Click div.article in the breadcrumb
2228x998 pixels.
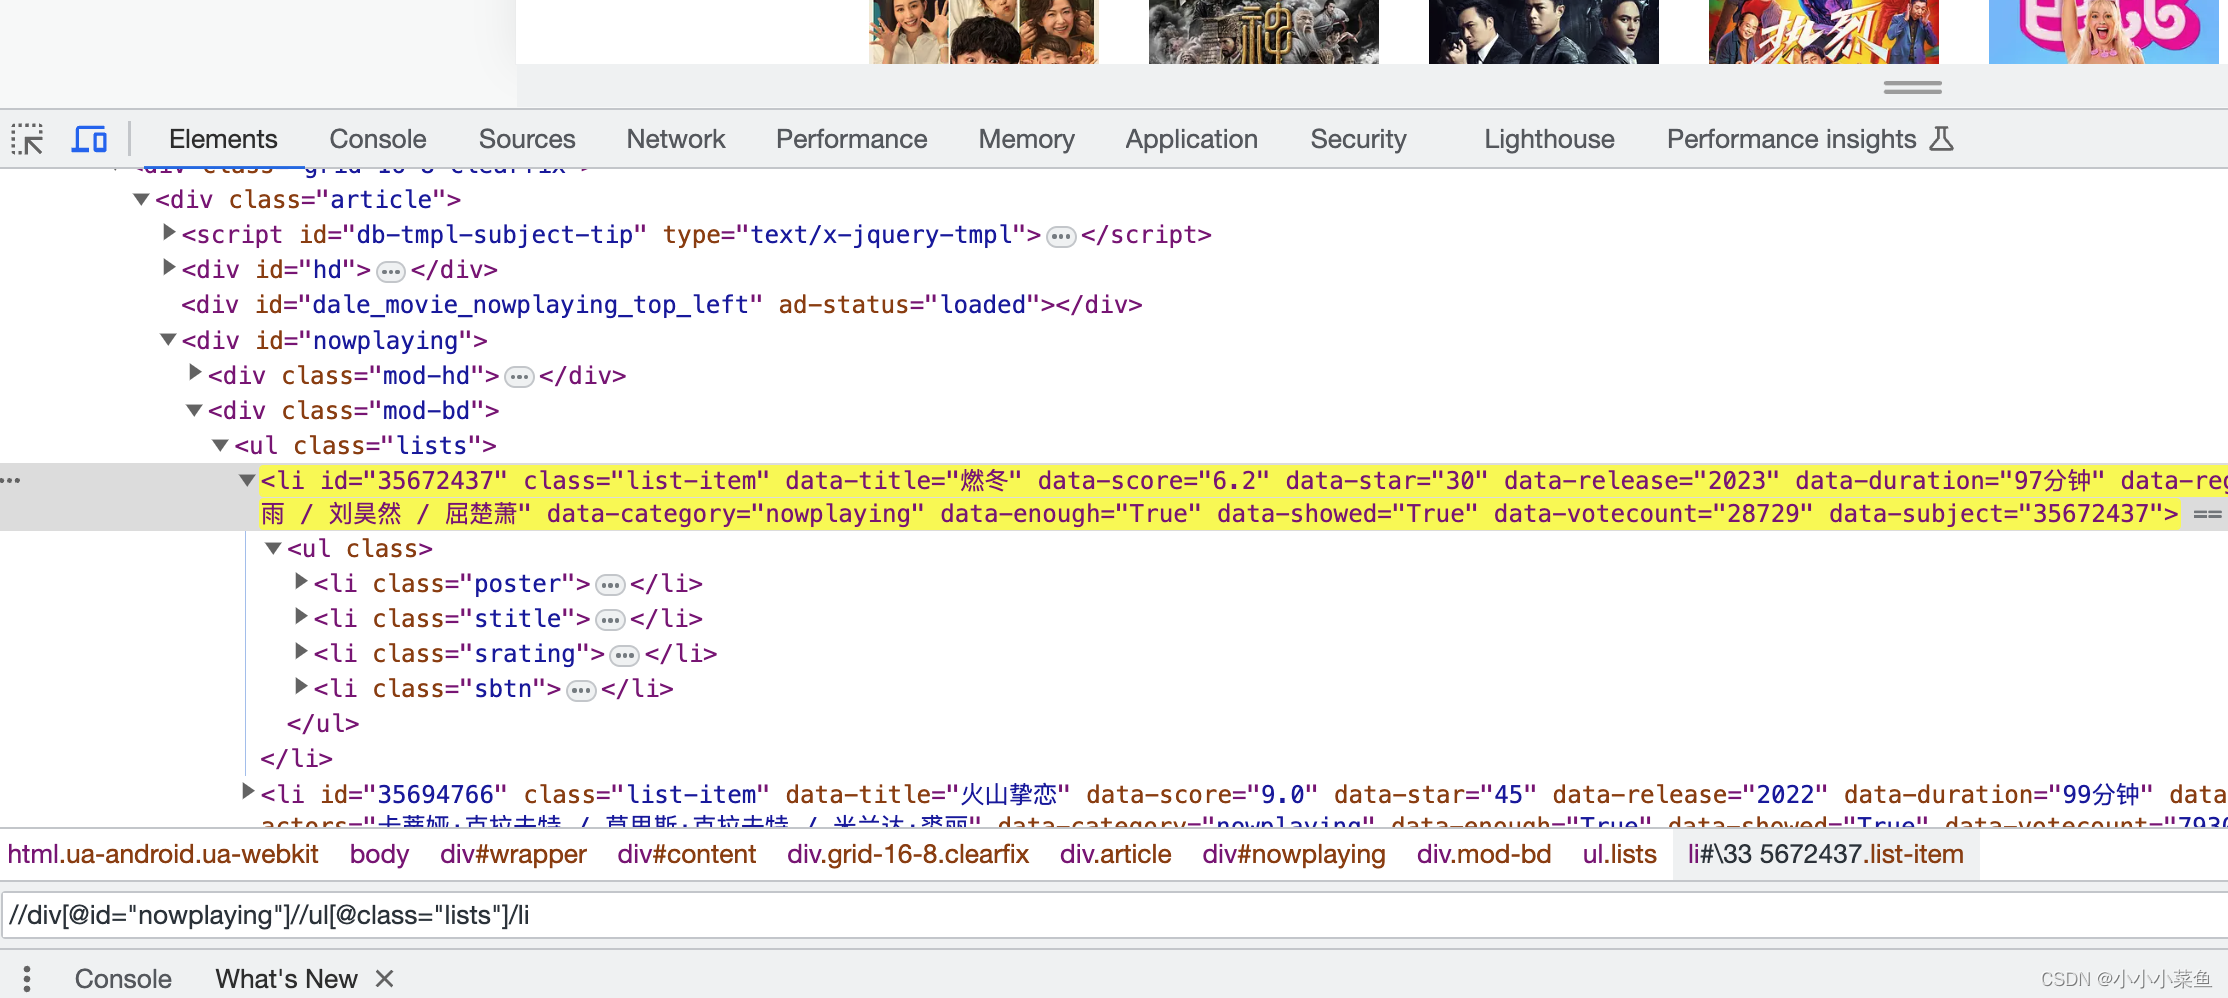point(1116,854)
